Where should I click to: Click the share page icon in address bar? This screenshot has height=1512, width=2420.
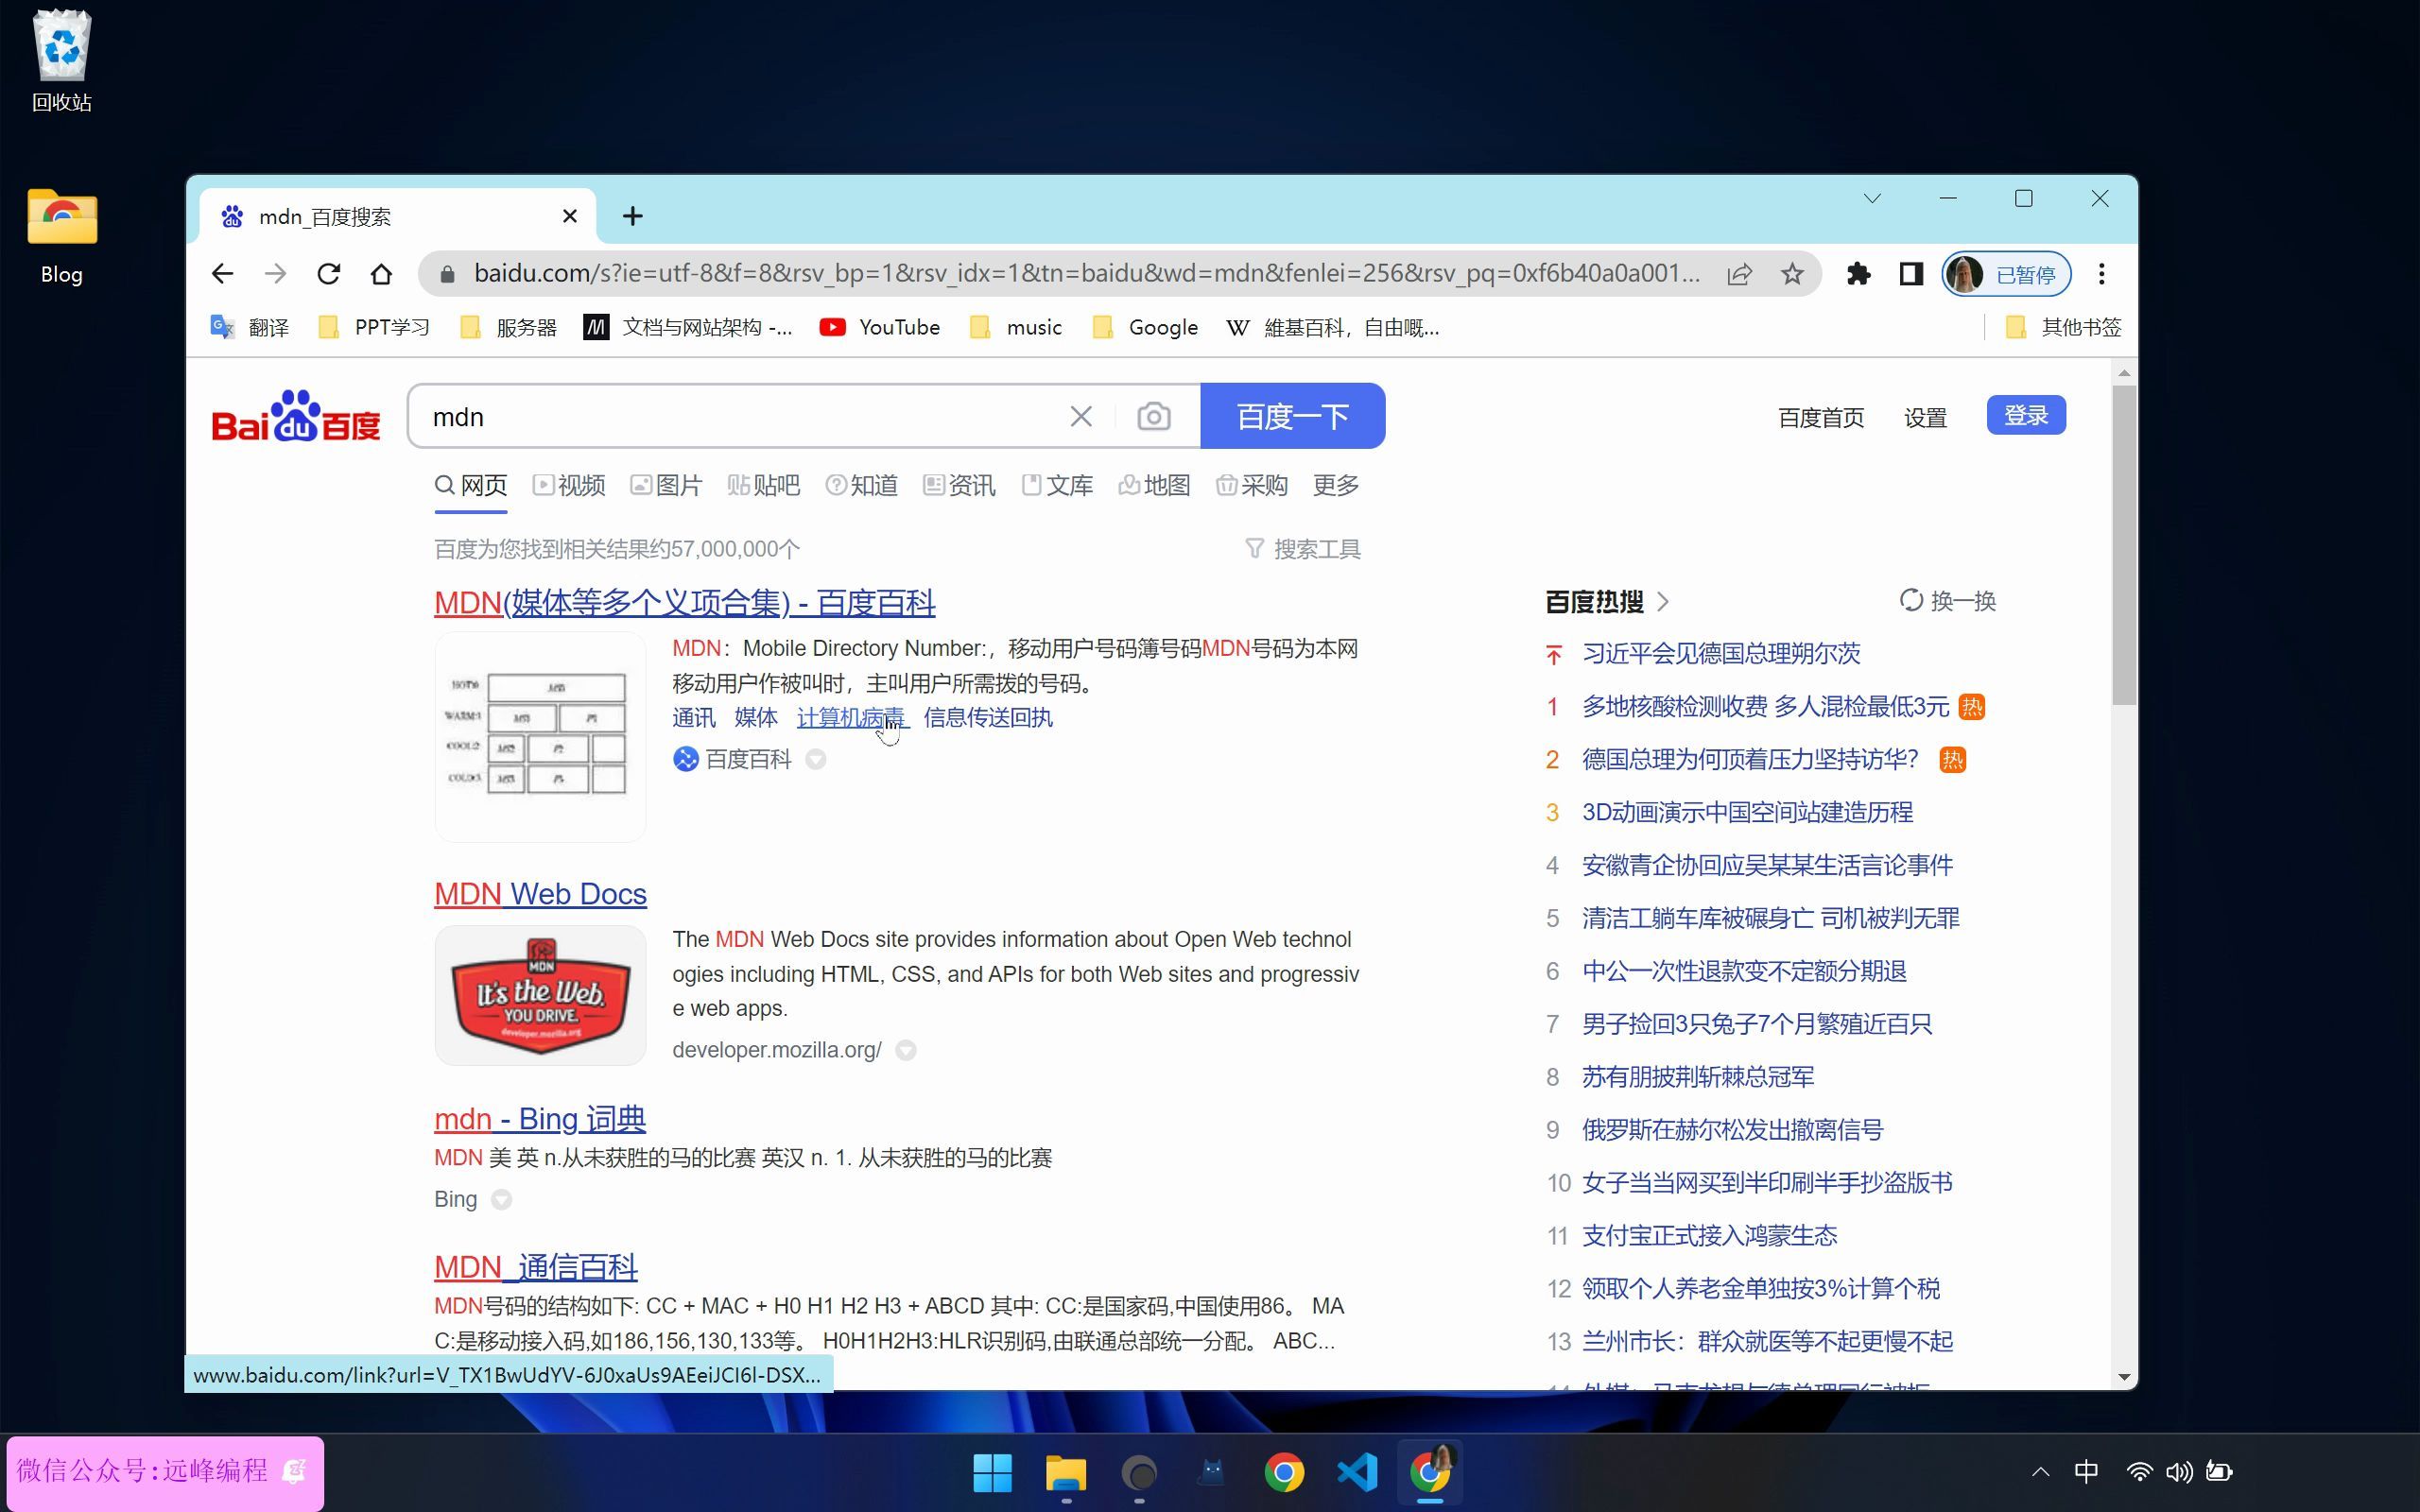tap(1739, 274)
